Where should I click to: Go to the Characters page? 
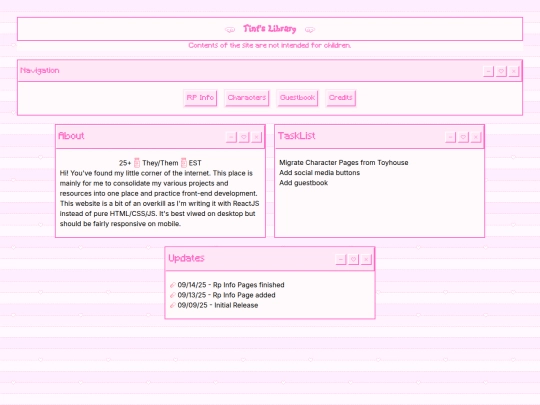click(x=247, y=98)
